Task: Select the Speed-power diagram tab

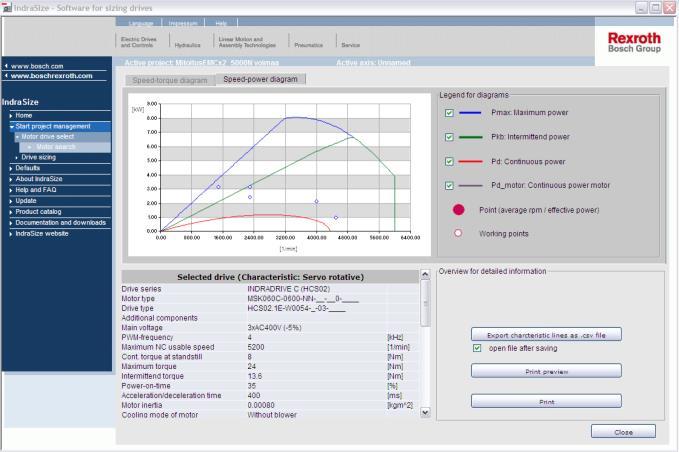Action: point(261,79)
